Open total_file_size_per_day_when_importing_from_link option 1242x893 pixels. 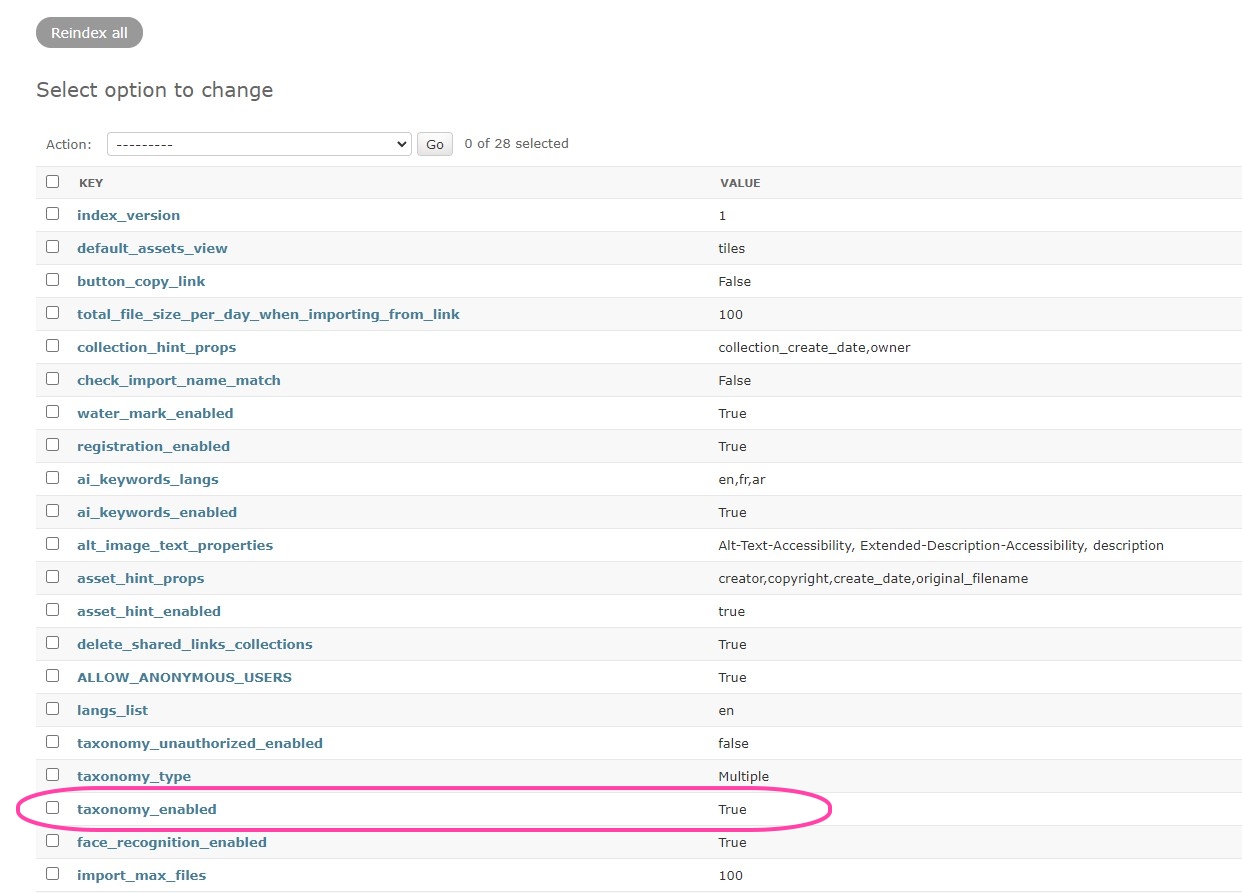point(268,314)
